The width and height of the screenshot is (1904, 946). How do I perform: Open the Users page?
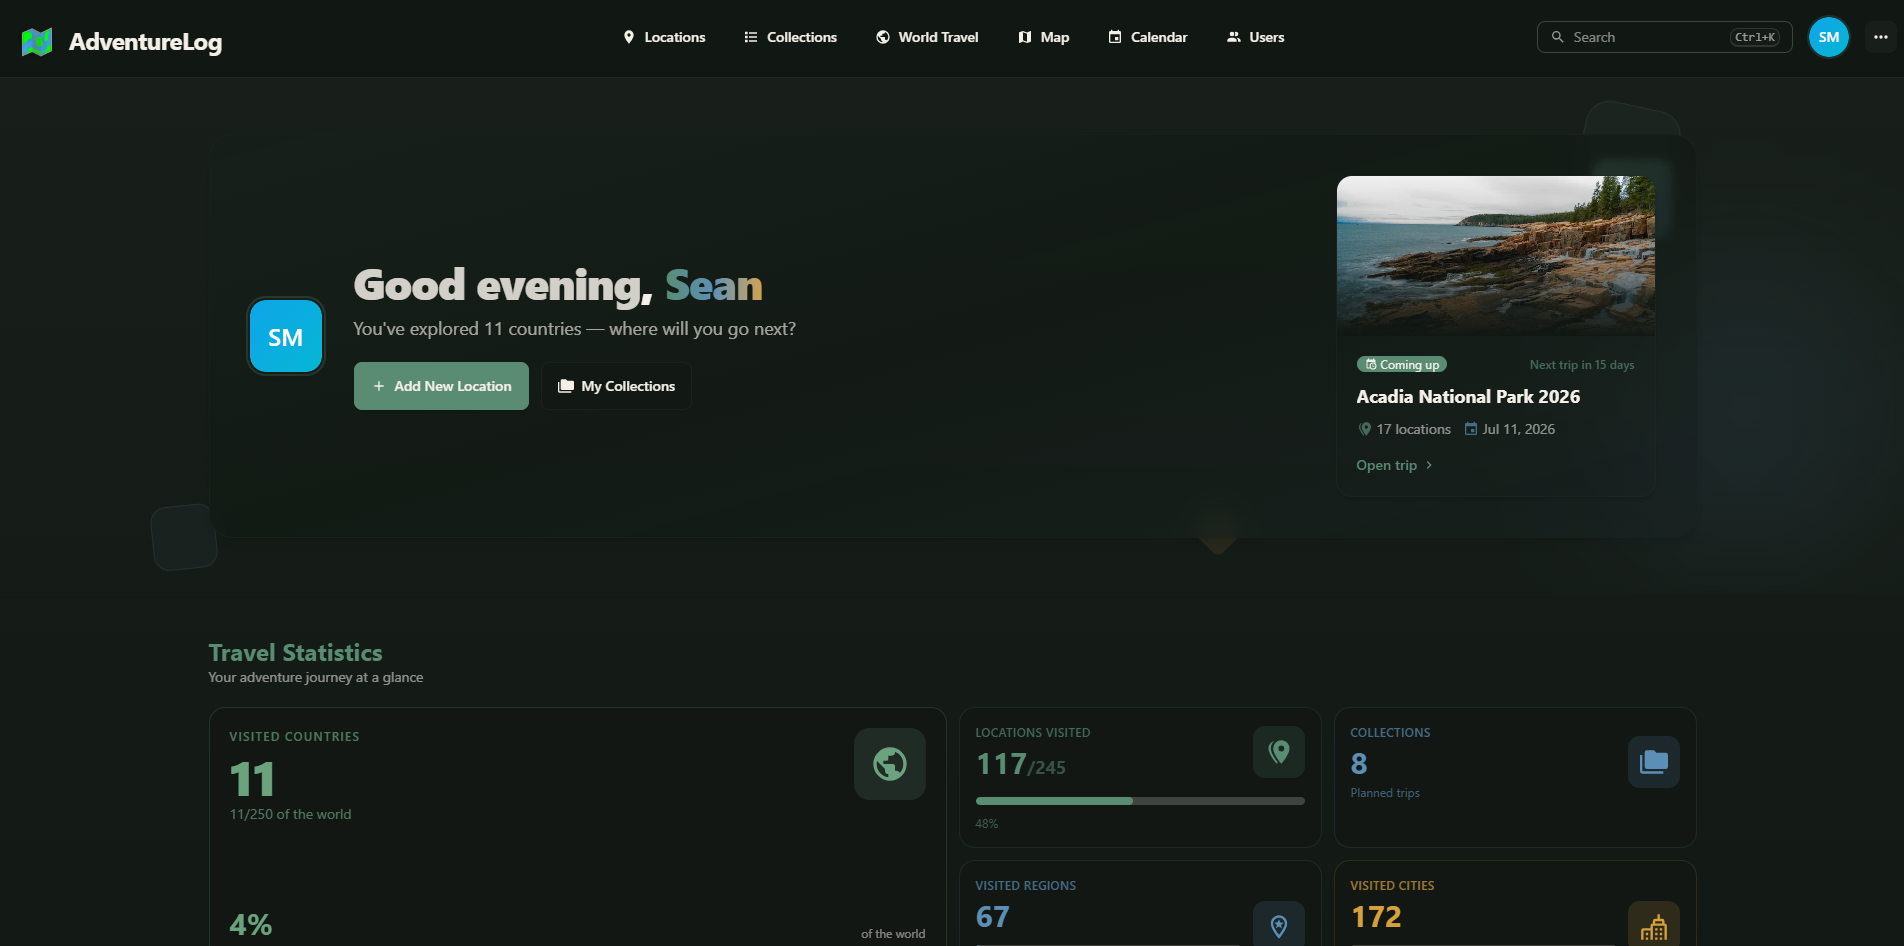coord(1255,37)
